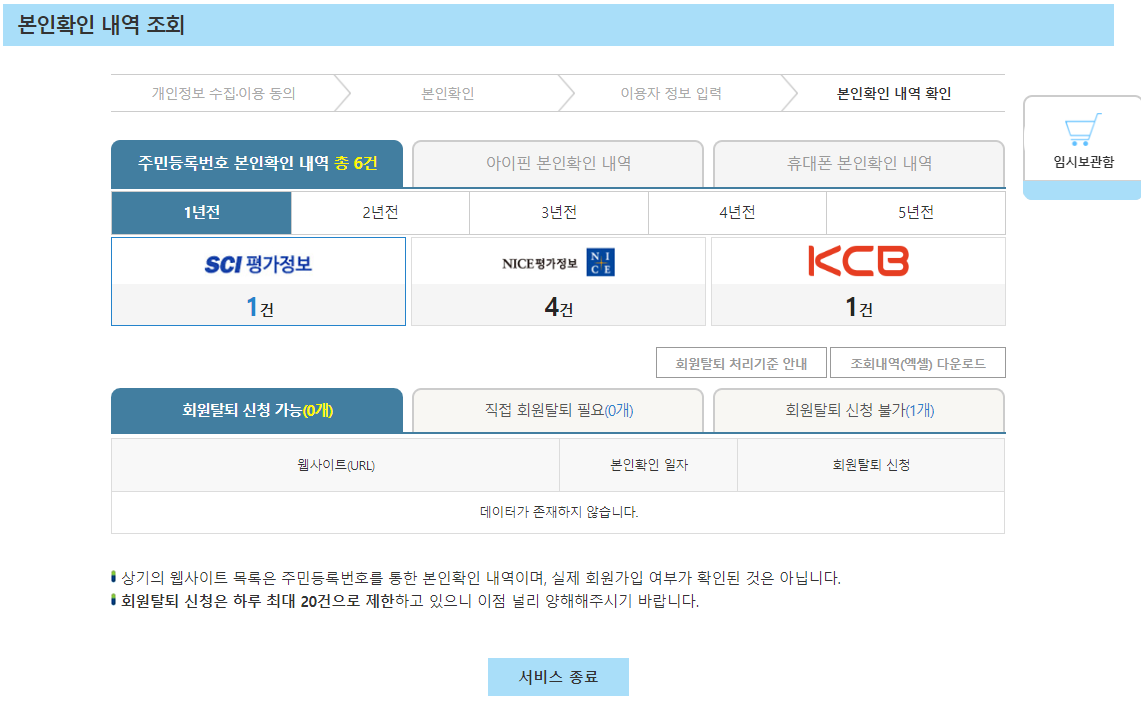The height and width of the screenshot is (706, 1141).
Task: Switch to 아이핀 본인확인 내역 tab
Action: pyautogui.click(x=558, y=164)
